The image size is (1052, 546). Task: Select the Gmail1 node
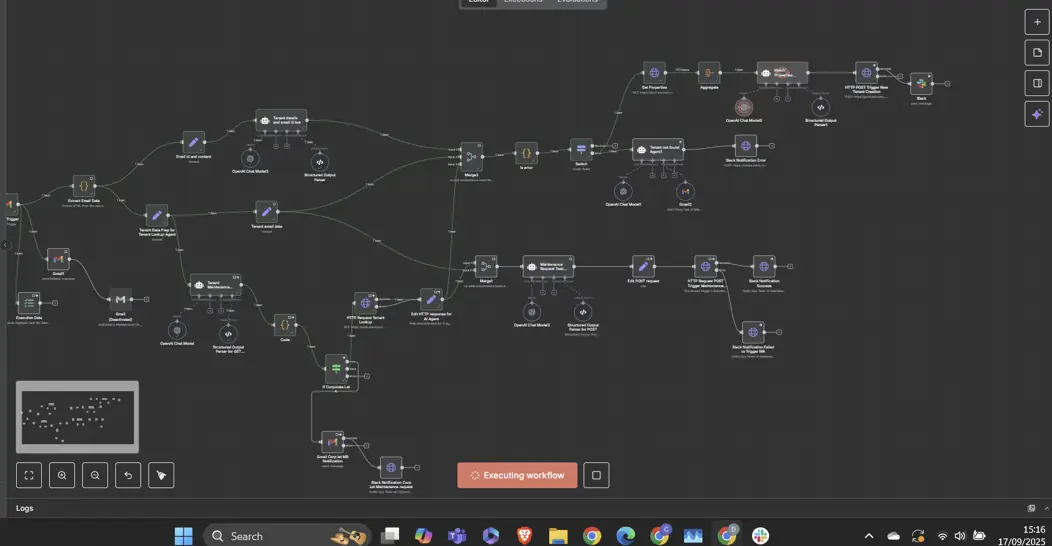coord(58,259)
